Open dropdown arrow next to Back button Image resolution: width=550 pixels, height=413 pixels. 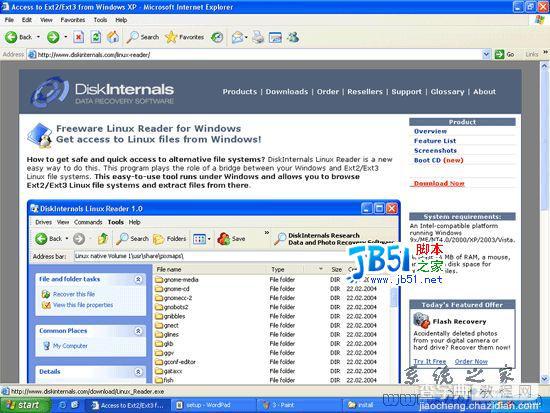click(x=38, y=37)
